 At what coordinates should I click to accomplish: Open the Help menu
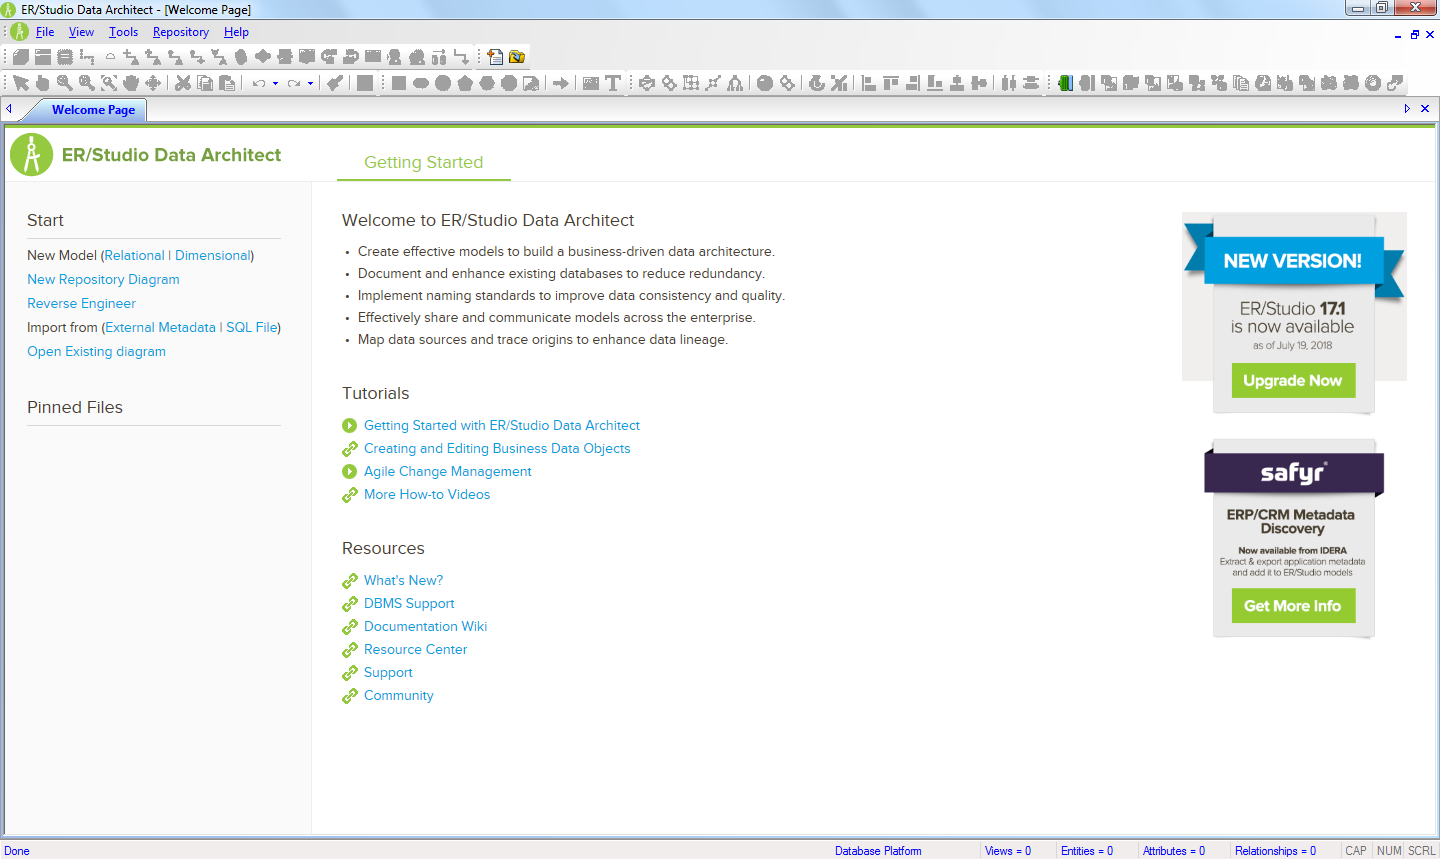236,32
